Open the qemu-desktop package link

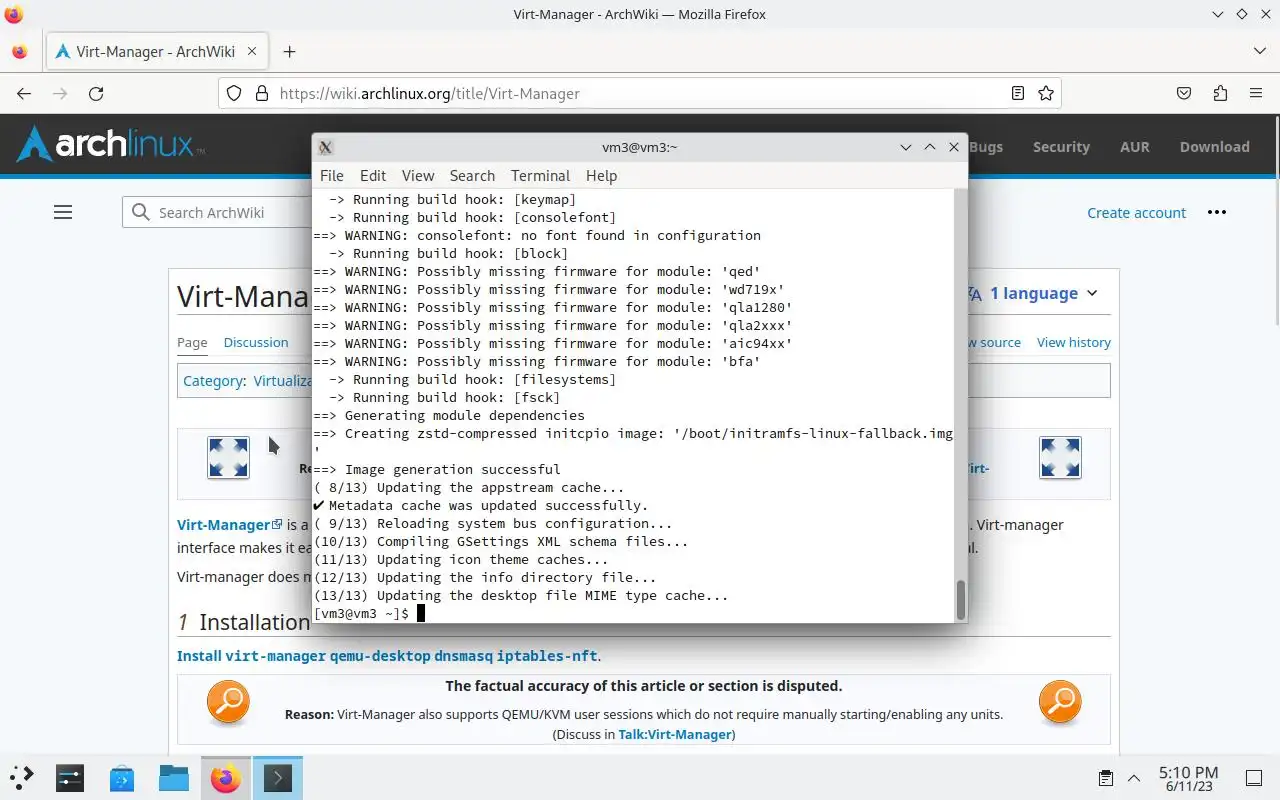[x=380, y=656]
